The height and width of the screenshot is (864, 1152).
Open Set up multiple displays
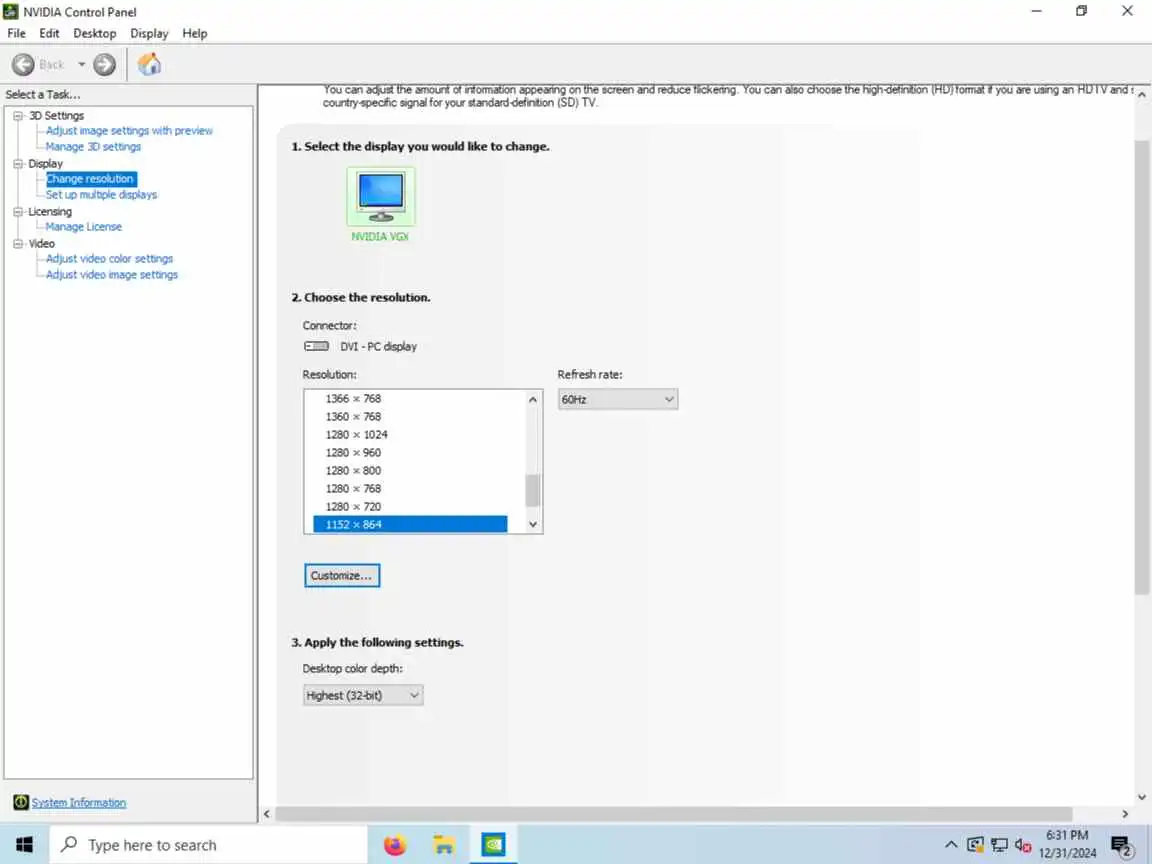pyautogui.click(x=101, y=195)
